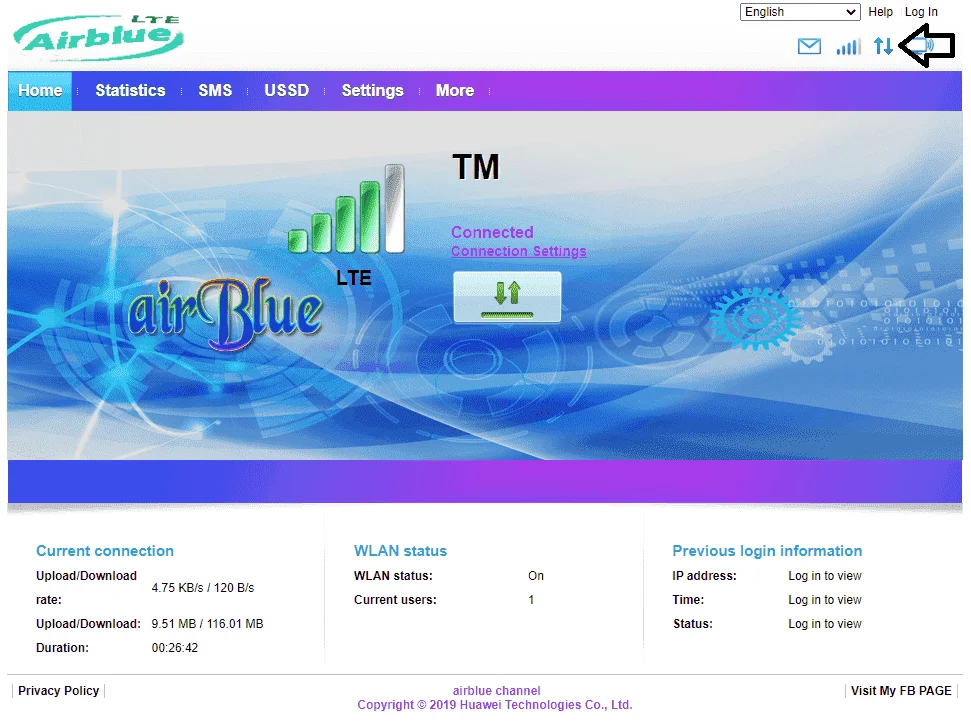Go to the Home tab
The height and width of the screenshot is (725, 971).
click(x=40, y=91)
